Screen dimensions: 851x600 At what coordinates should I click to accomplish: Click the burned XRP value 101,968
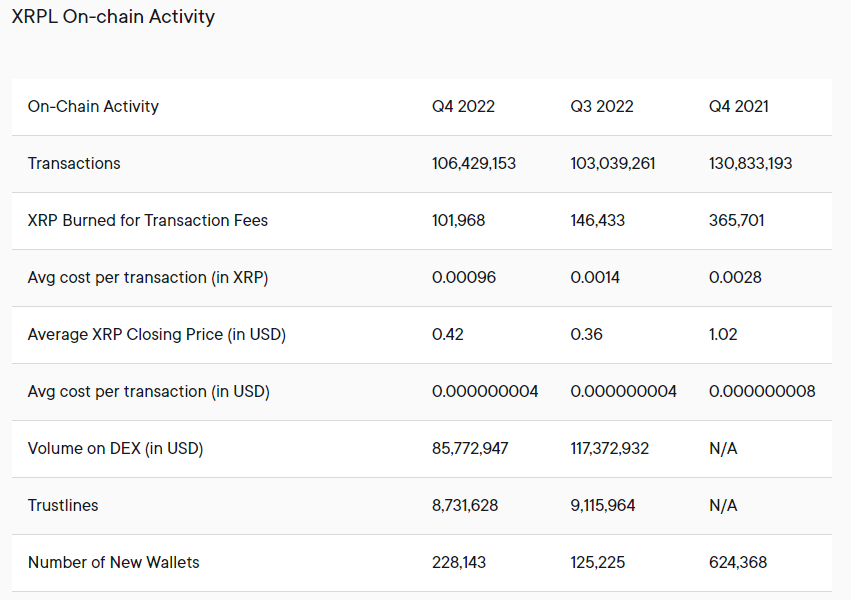tap(459, 220)
